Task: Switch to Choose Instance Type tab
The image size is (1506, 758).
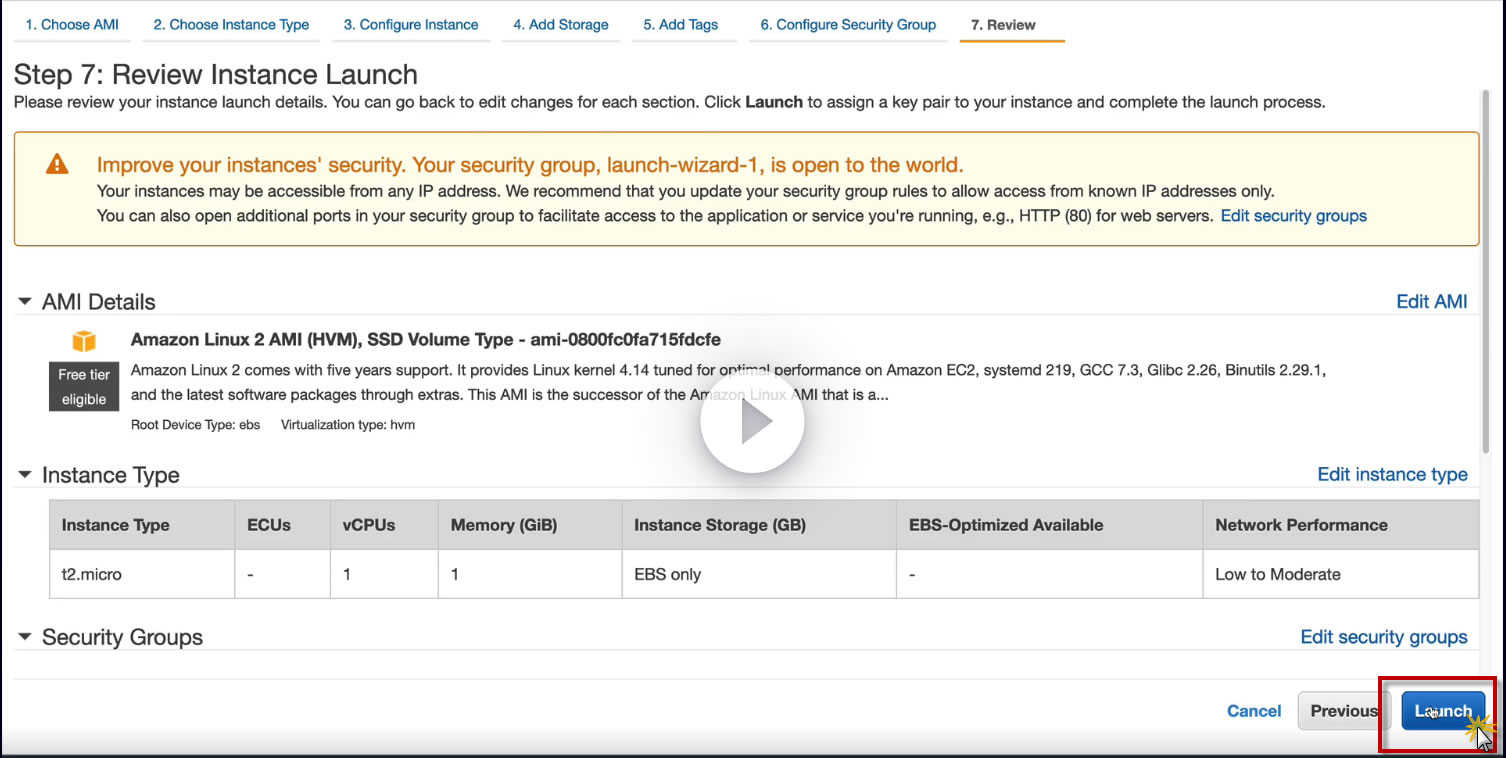Action: click(231, 25)
